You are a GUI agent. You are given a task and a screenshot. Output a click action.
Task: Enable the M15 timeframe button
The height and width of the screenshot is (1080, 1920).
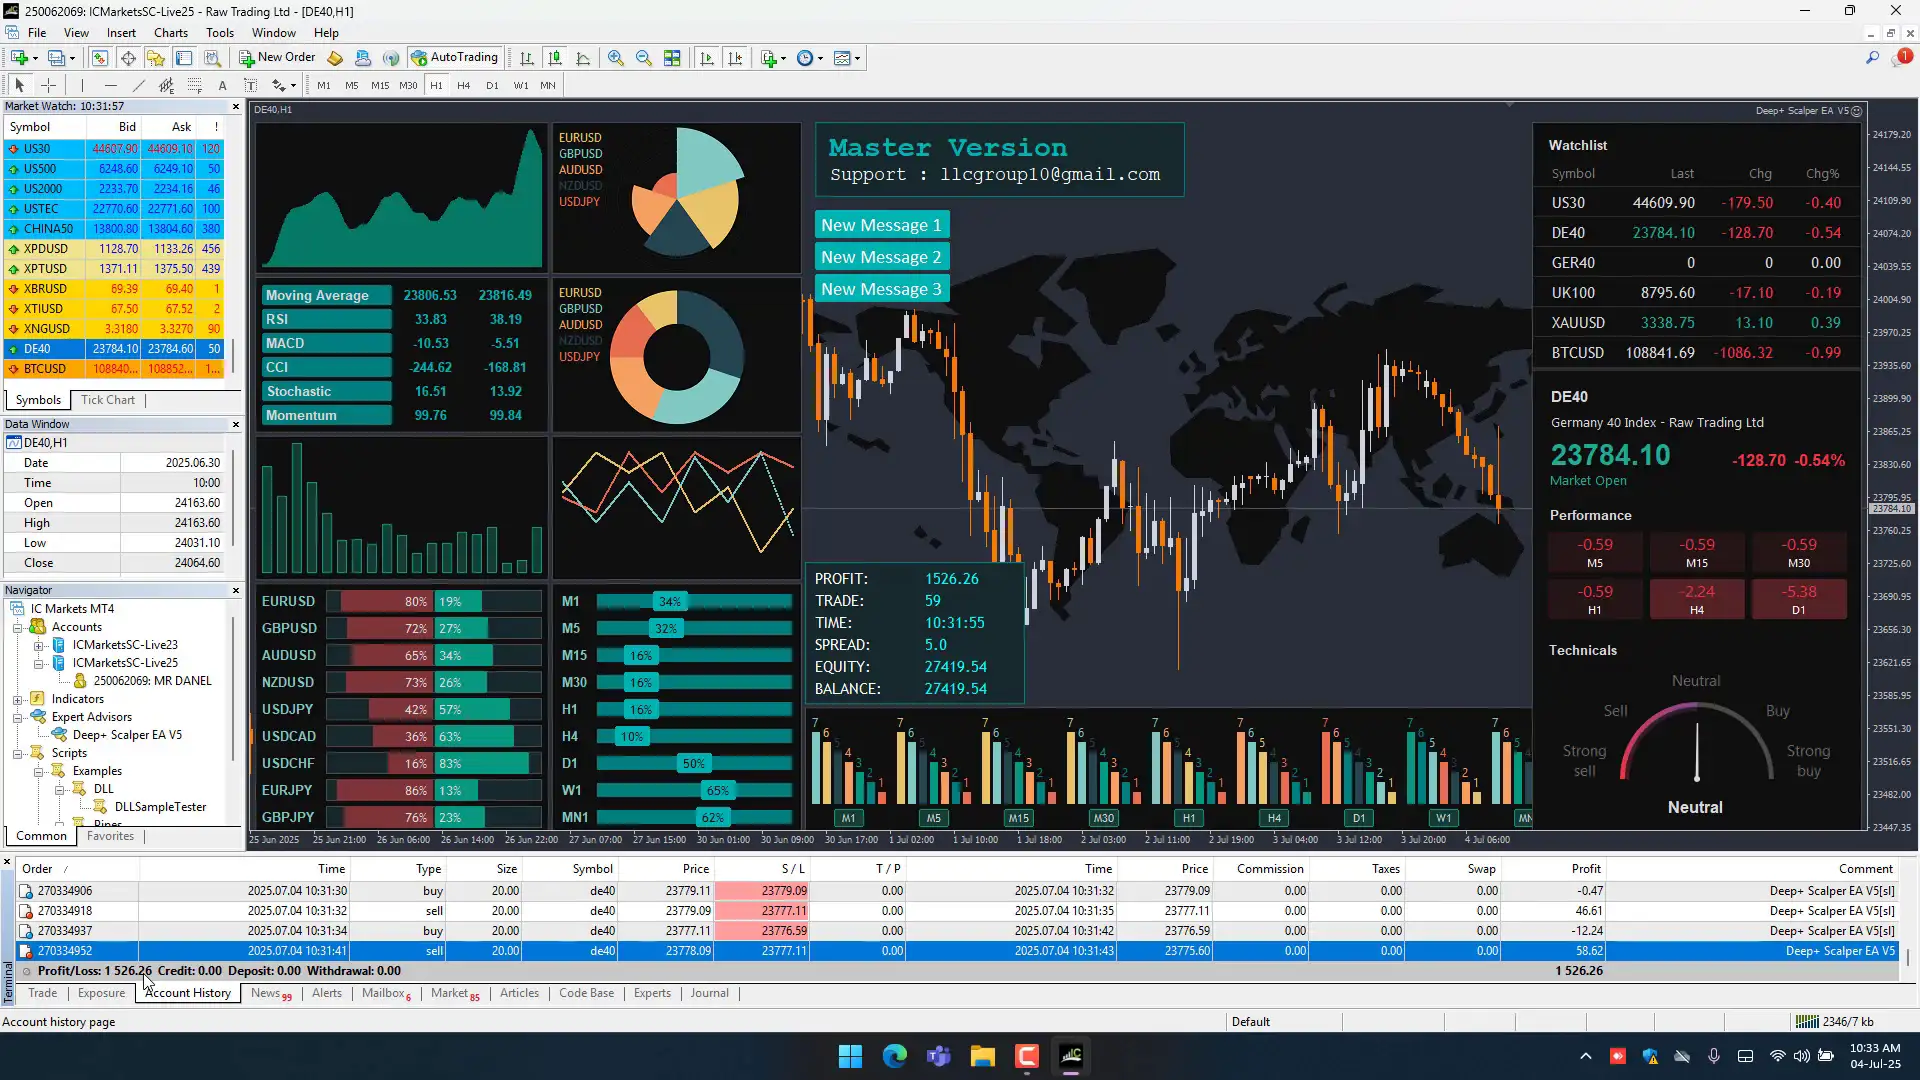(380, 86)
